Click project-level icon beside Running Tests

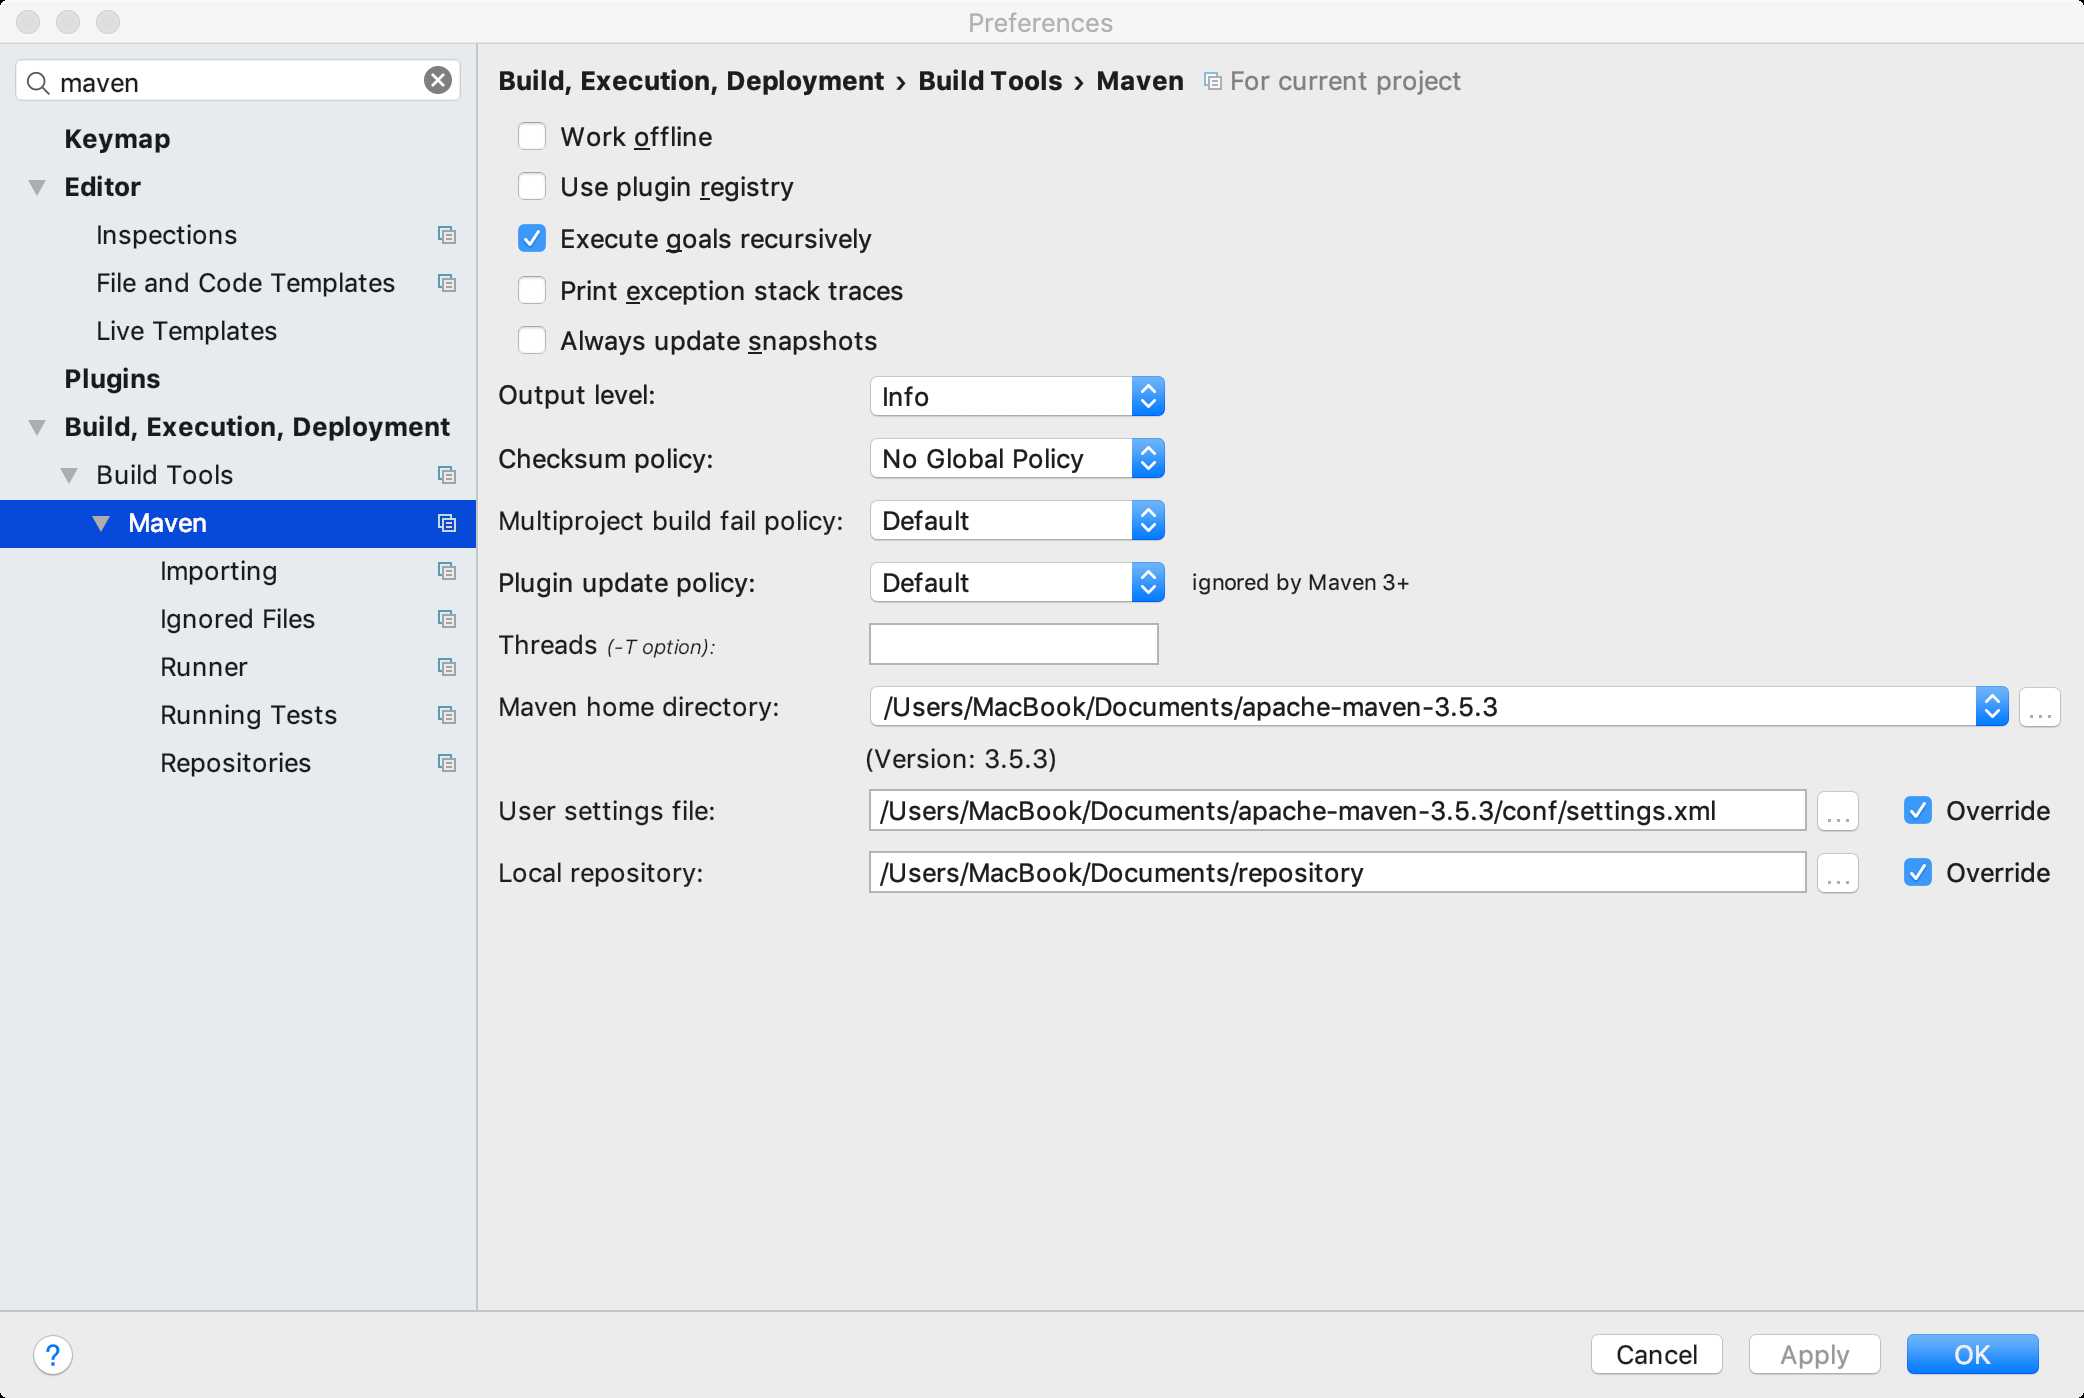tap(447, 715)
